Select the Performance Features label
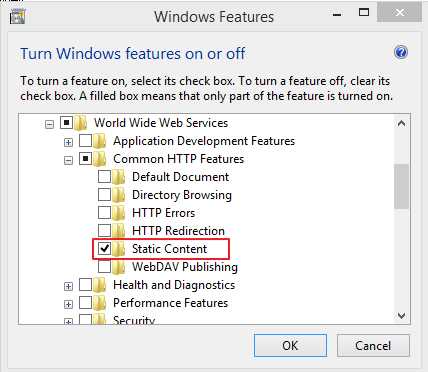Viewport: 428px width, 372px height. point(170,303)
